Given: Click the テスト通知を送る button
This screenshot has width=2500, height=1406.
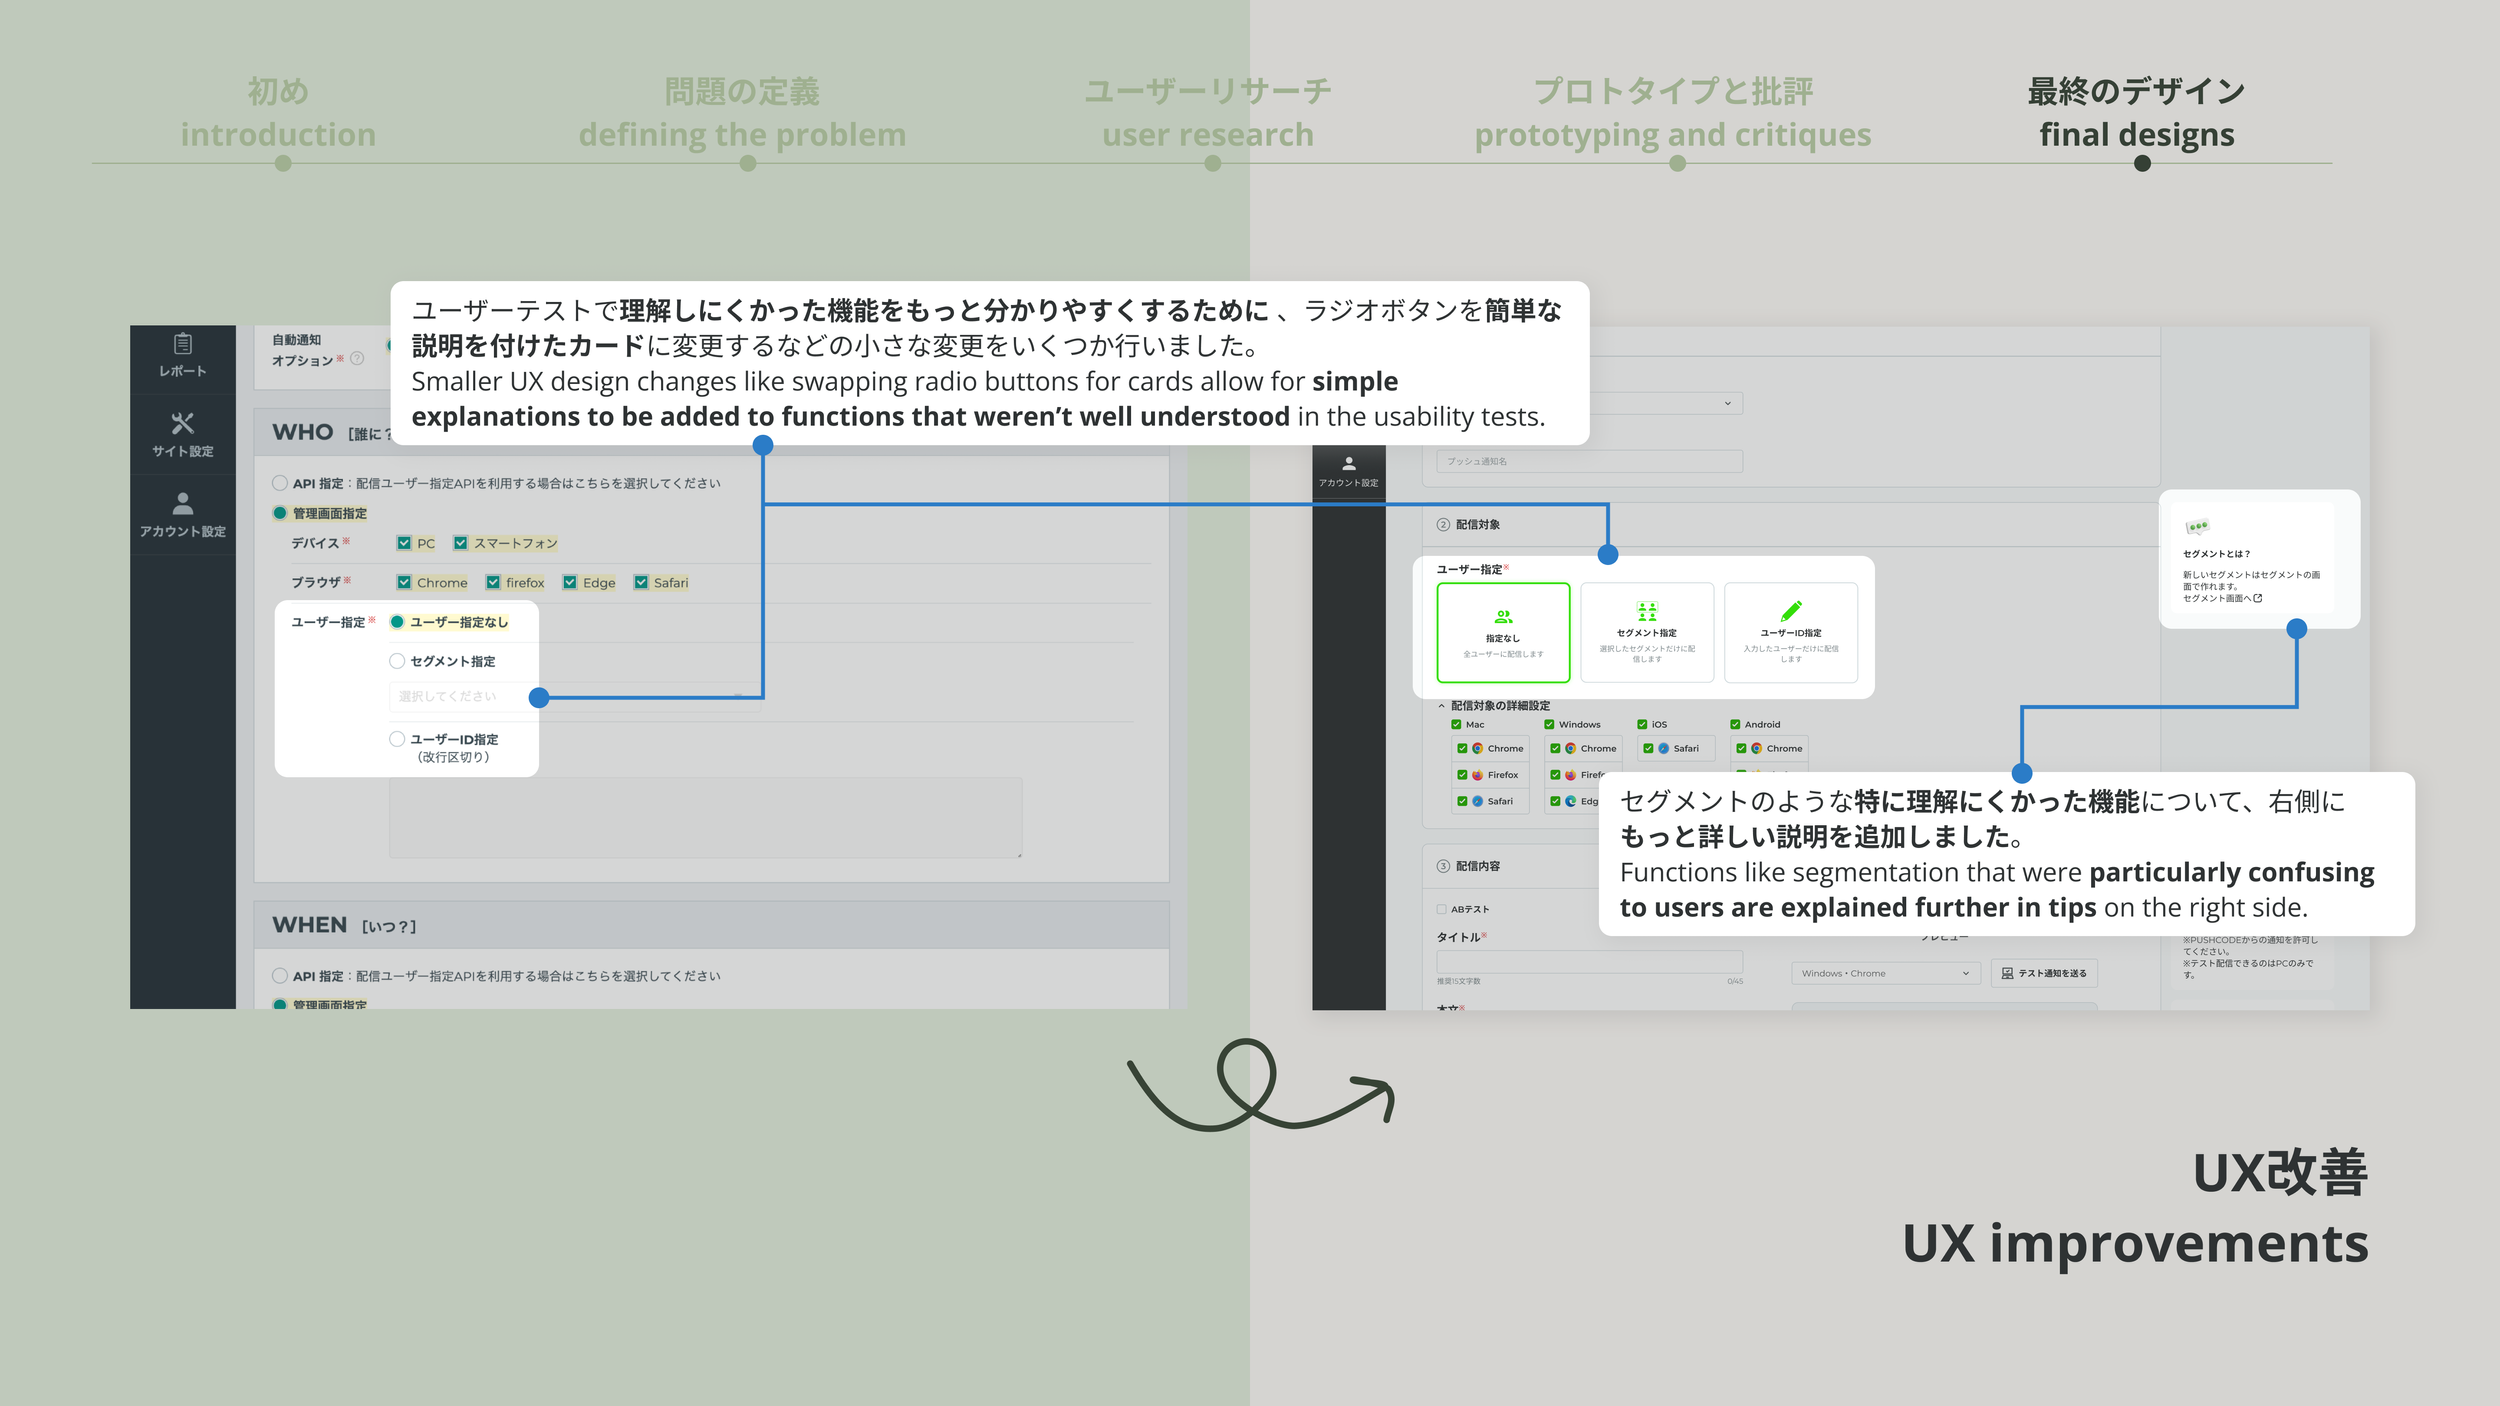Looking at the screenshot, I should pos(2043,973).
